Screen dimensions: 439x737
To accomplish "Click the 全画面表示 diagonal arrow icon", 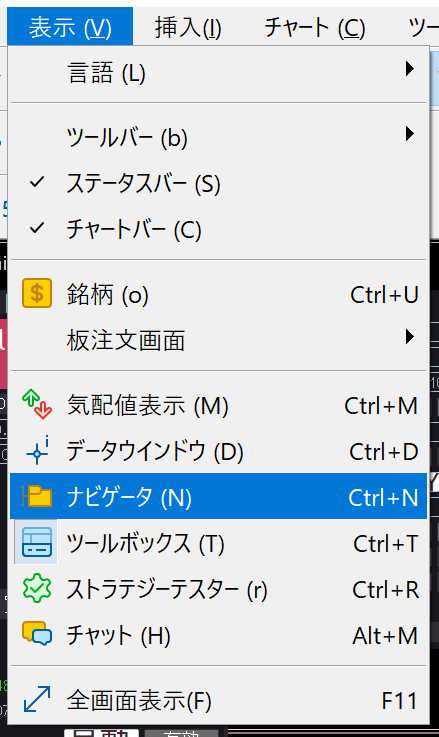I will tap(37, 699).
